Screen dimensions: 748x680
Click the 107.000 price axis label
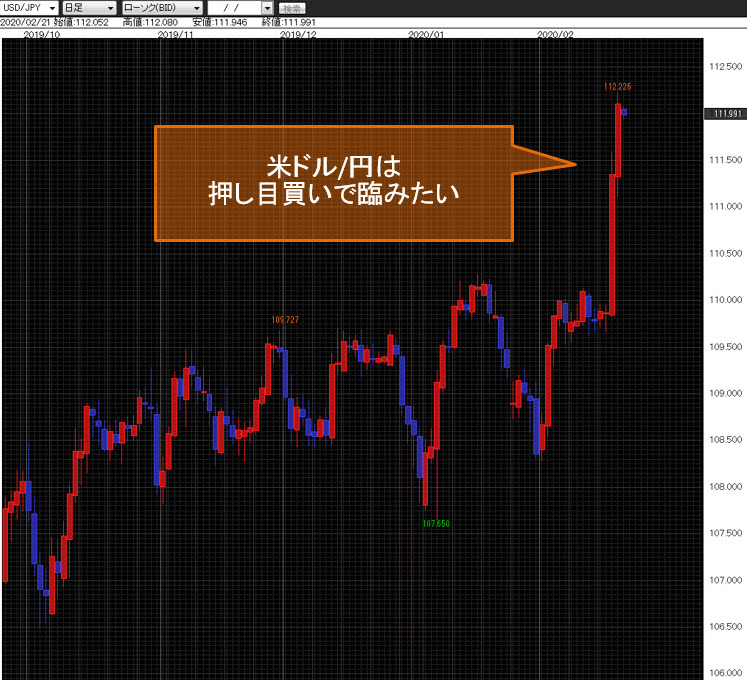[726, 580]
